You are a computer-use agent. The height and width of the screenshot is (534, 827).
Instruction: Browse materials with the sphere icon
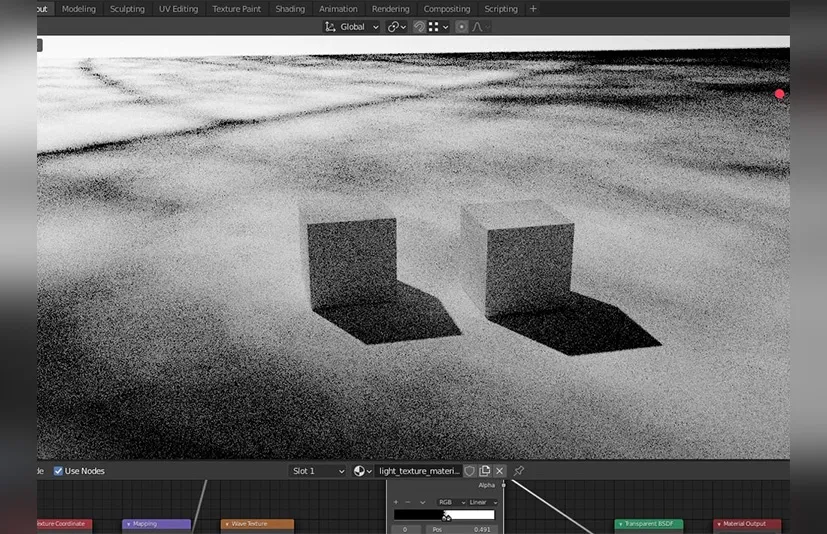362,471
